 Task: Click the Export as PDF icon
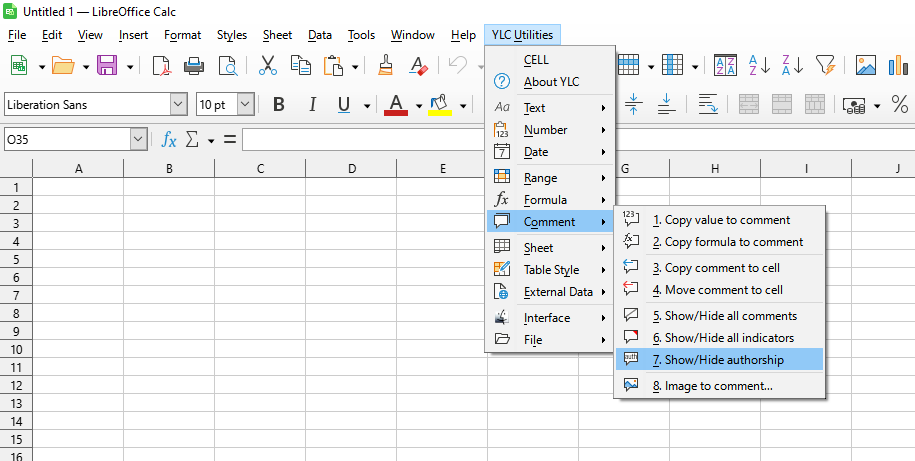coord(161,66)
